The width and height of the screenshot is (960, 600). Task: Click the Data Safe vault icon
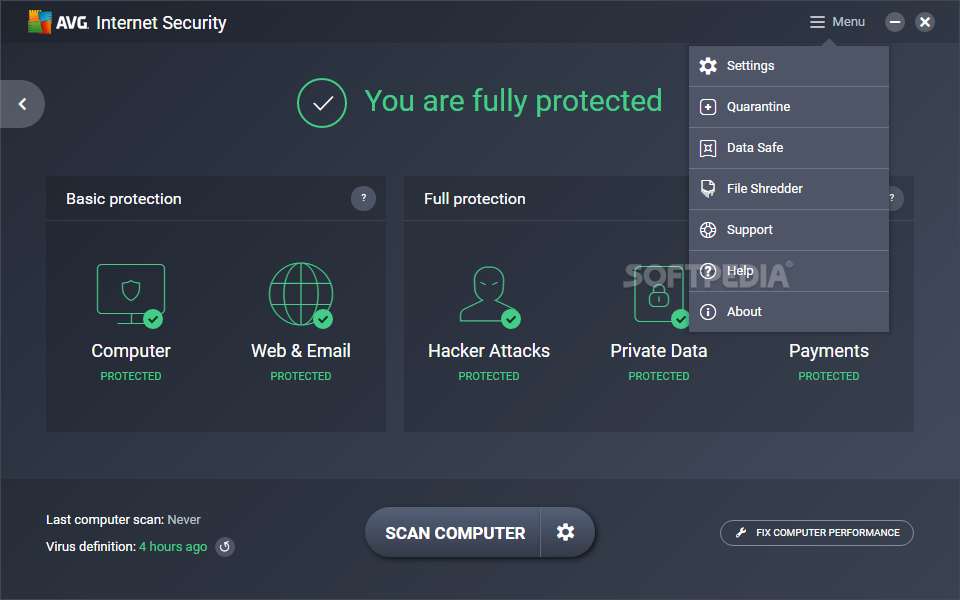pyautogui.click(x=708, y=148)
